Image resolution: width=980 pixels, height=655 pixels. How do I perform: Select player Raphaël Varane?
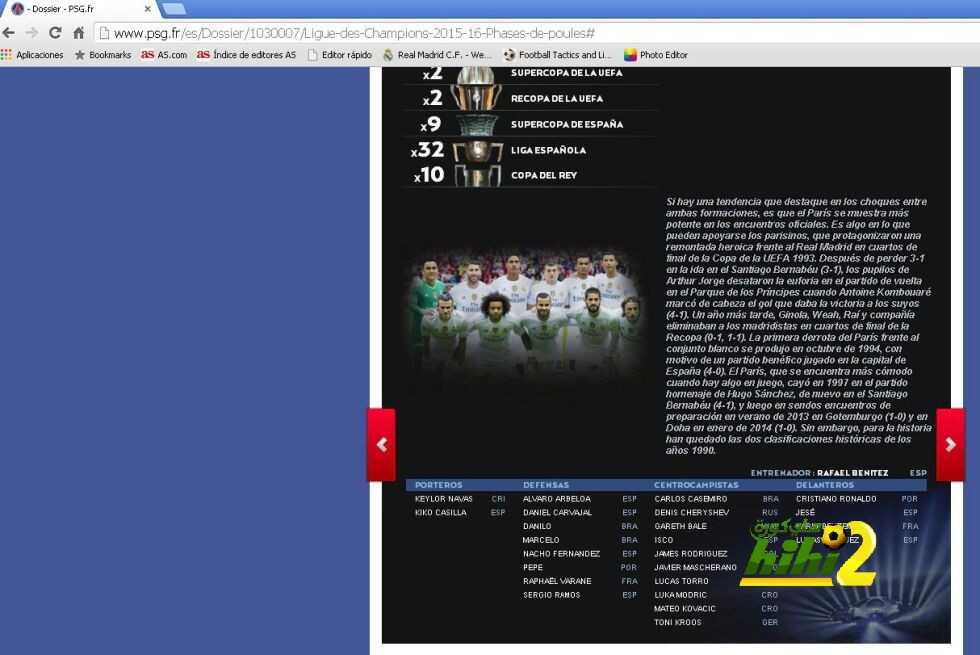(x=558, y=581)
